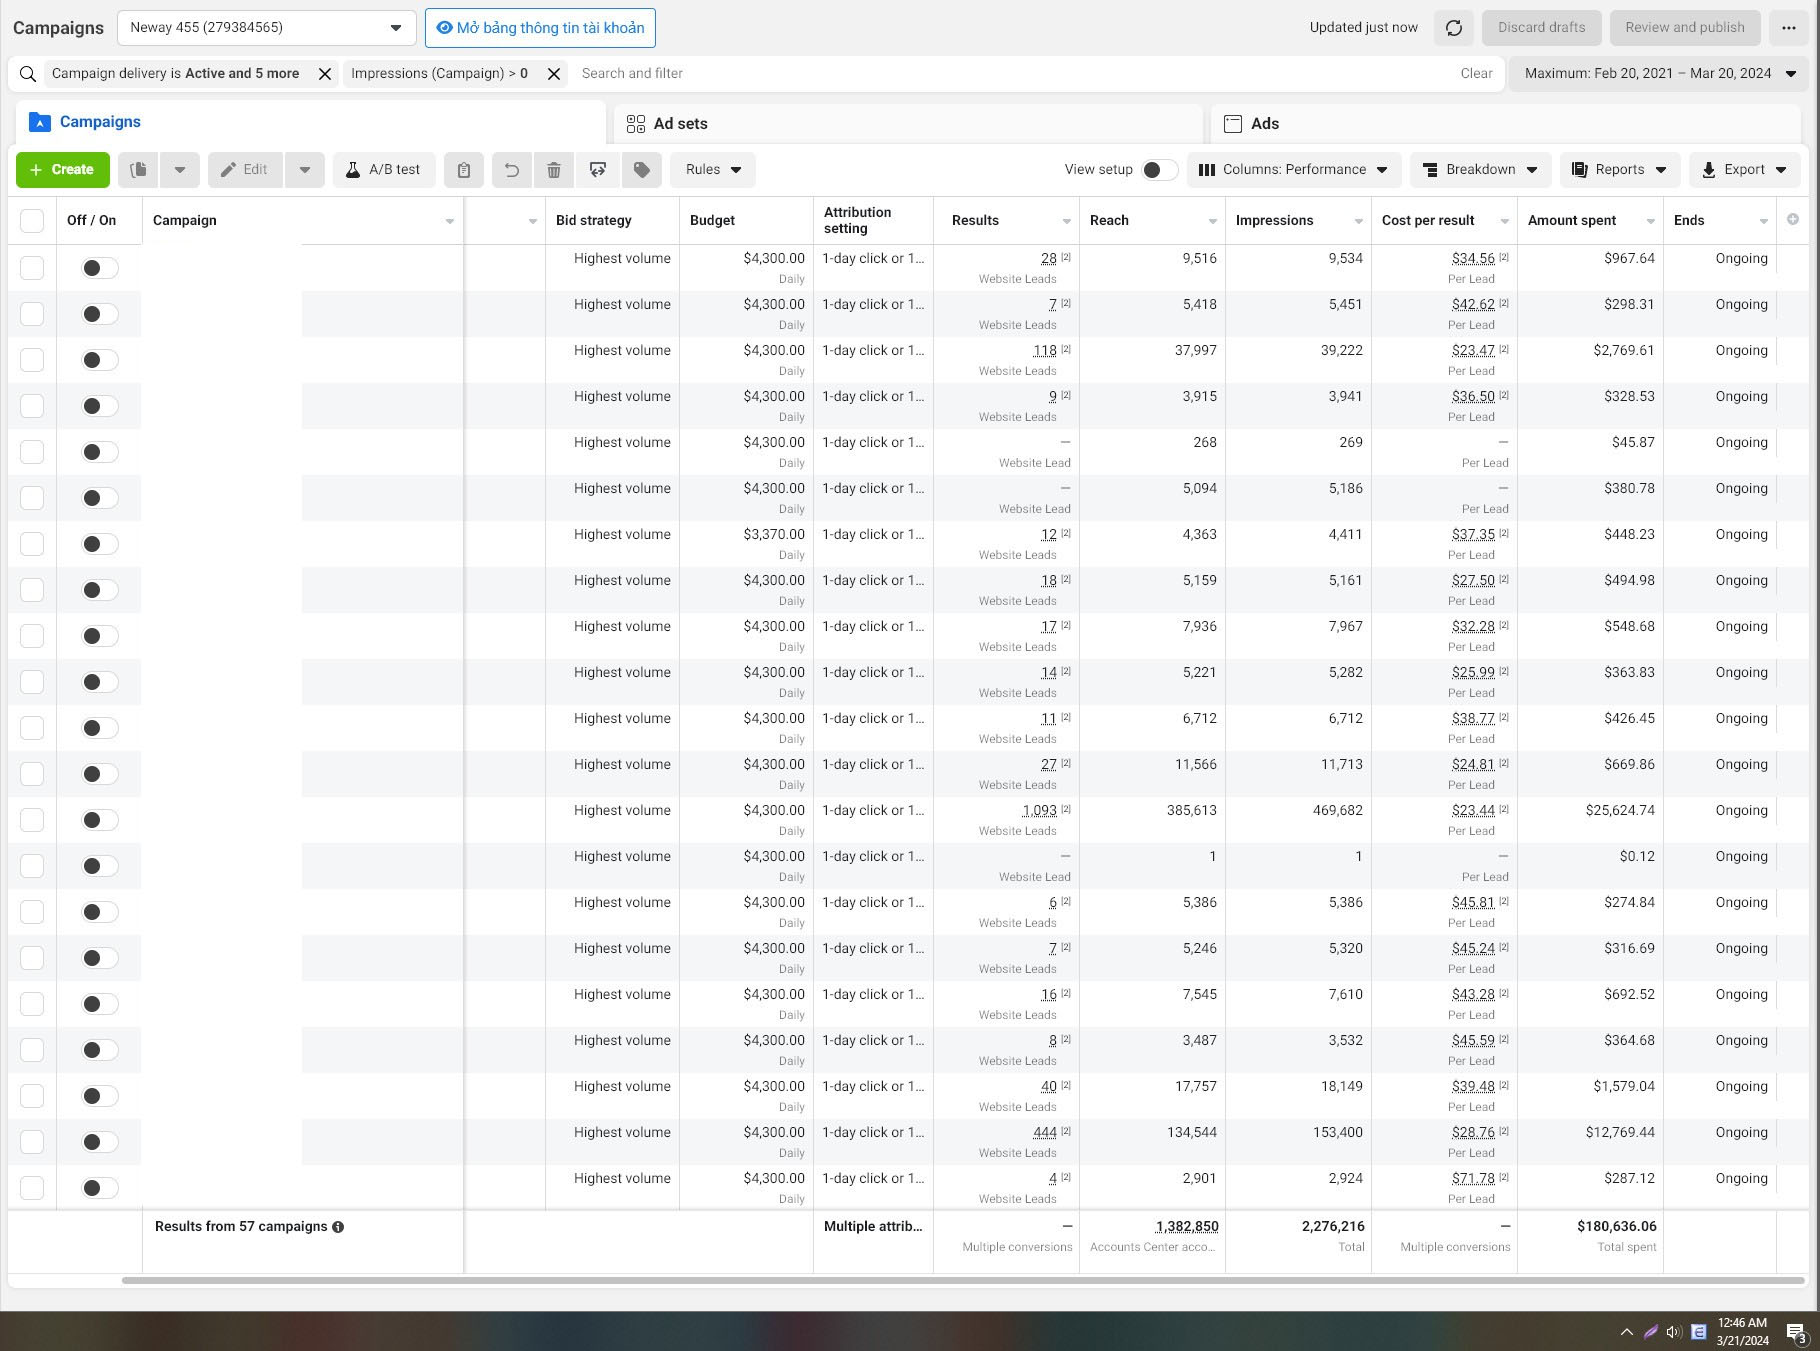Click the A/B test flask button
Image resolution: width=1820 pixels, height=1351 pixels.
384,170
